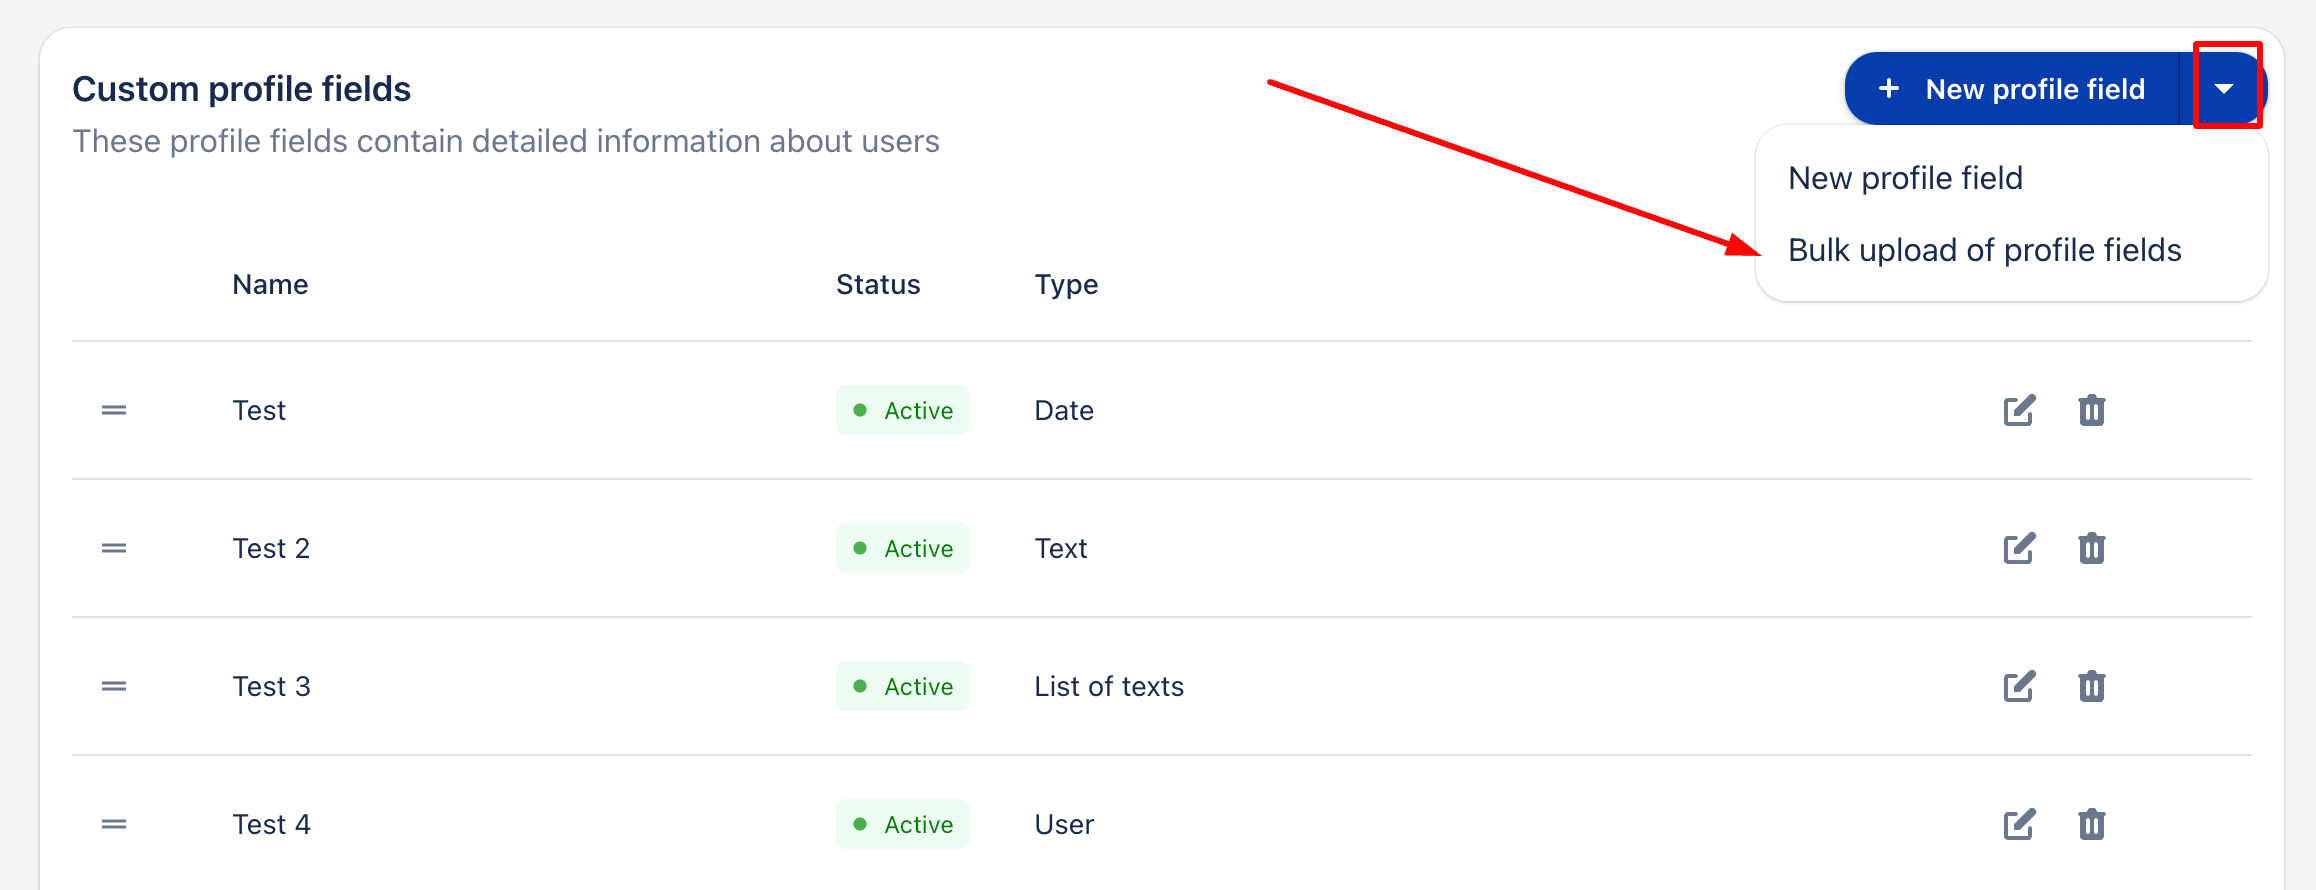Edit the Test 4 profile field
The height and width of the screenshot is (890, 2316).
pyautogui.click(x=2018, y=824)
